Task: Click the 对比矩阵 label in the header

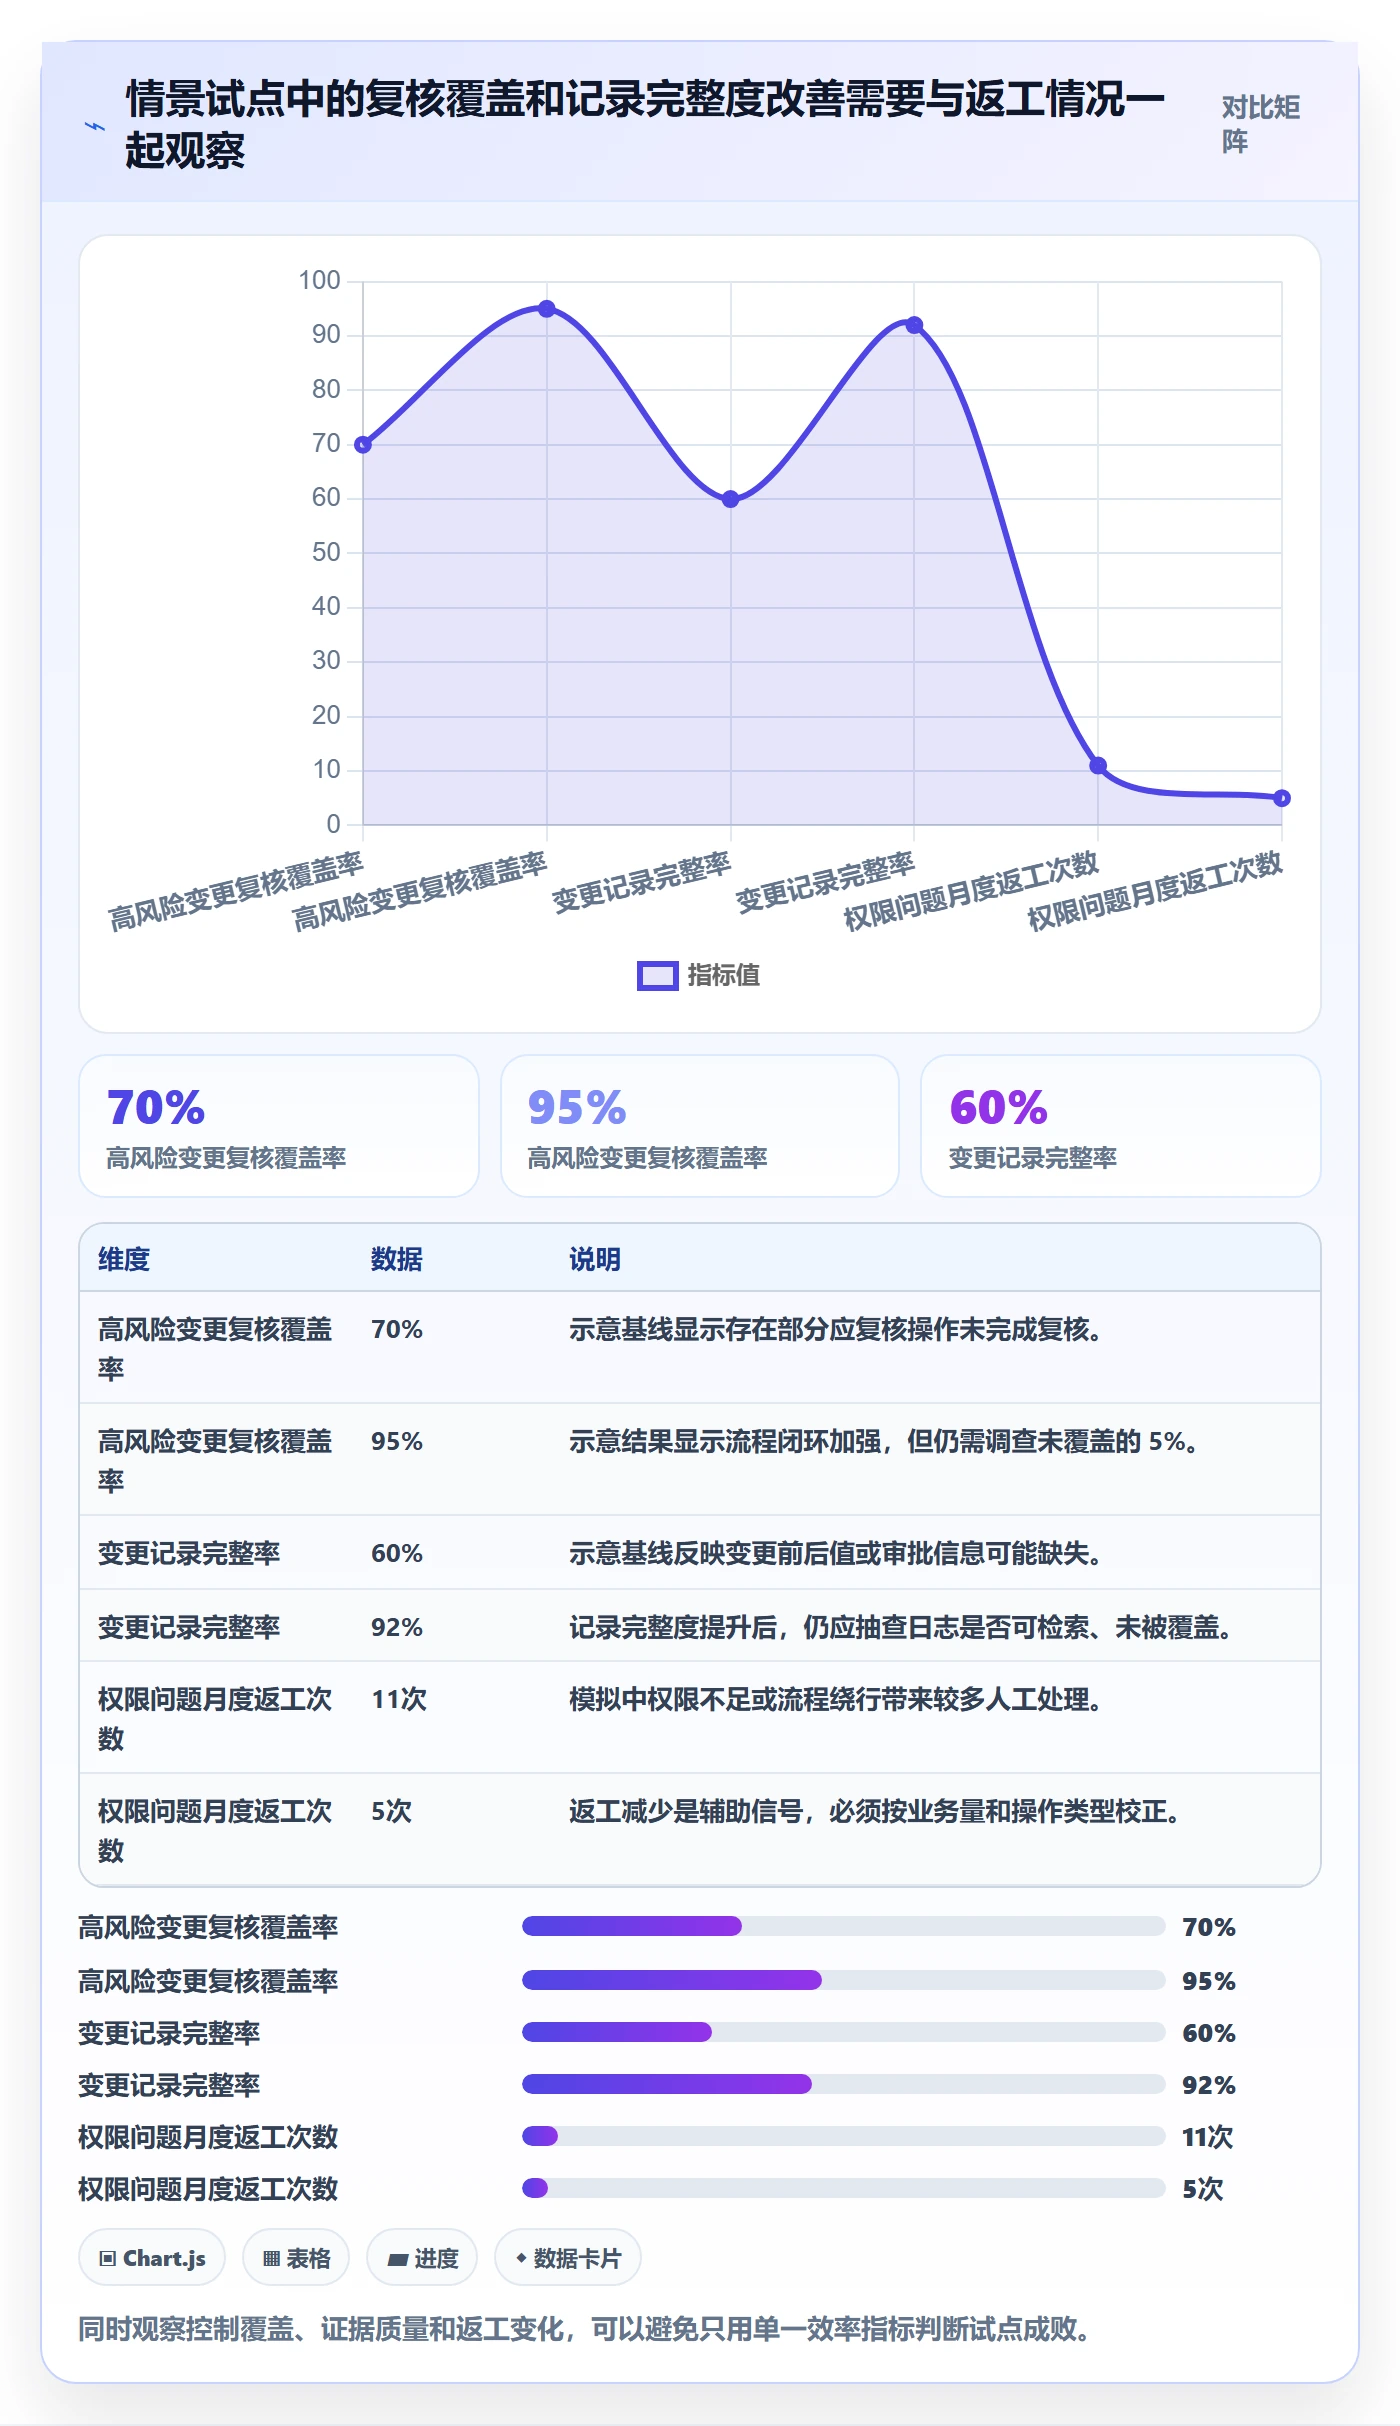Action: pyautogui.click(x=1260, y=124)
